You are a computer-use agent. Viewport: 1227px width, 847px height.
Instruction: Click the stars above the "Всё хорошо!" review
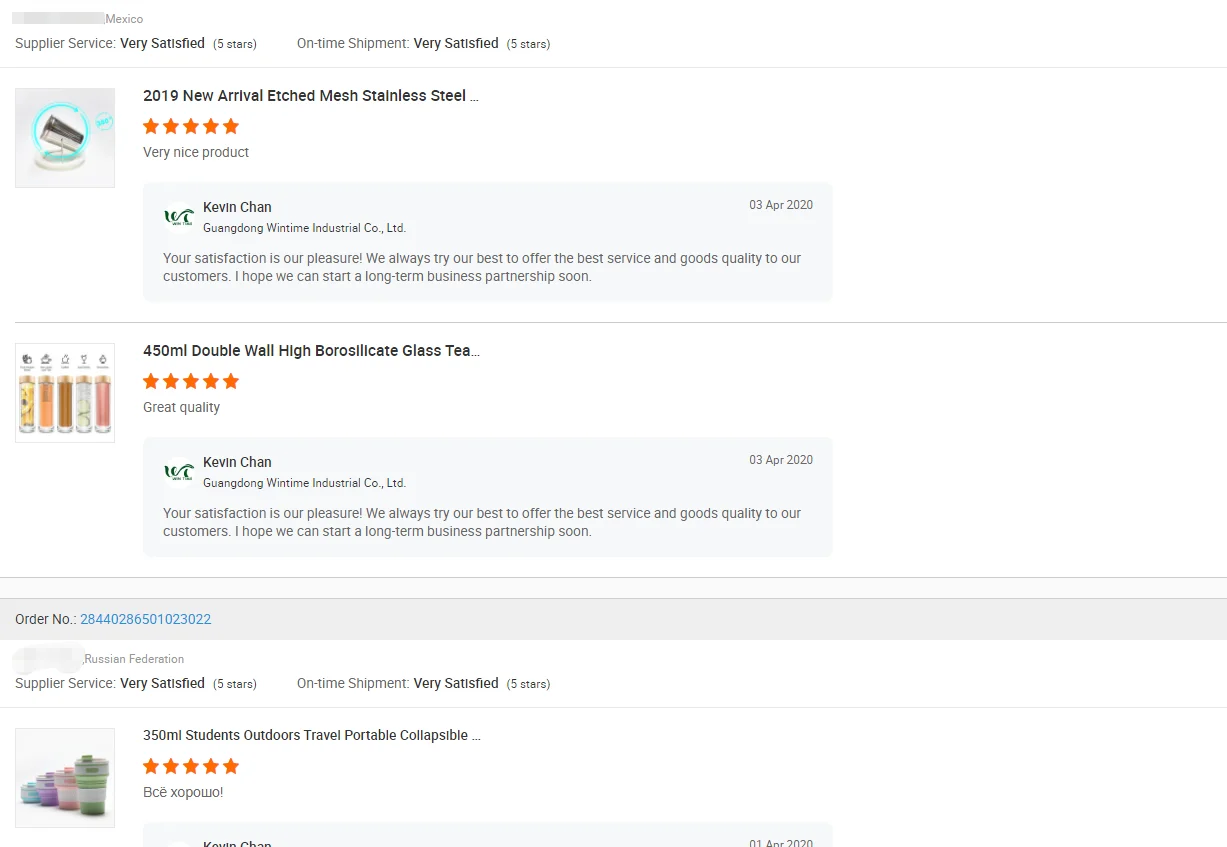(191, 766)
